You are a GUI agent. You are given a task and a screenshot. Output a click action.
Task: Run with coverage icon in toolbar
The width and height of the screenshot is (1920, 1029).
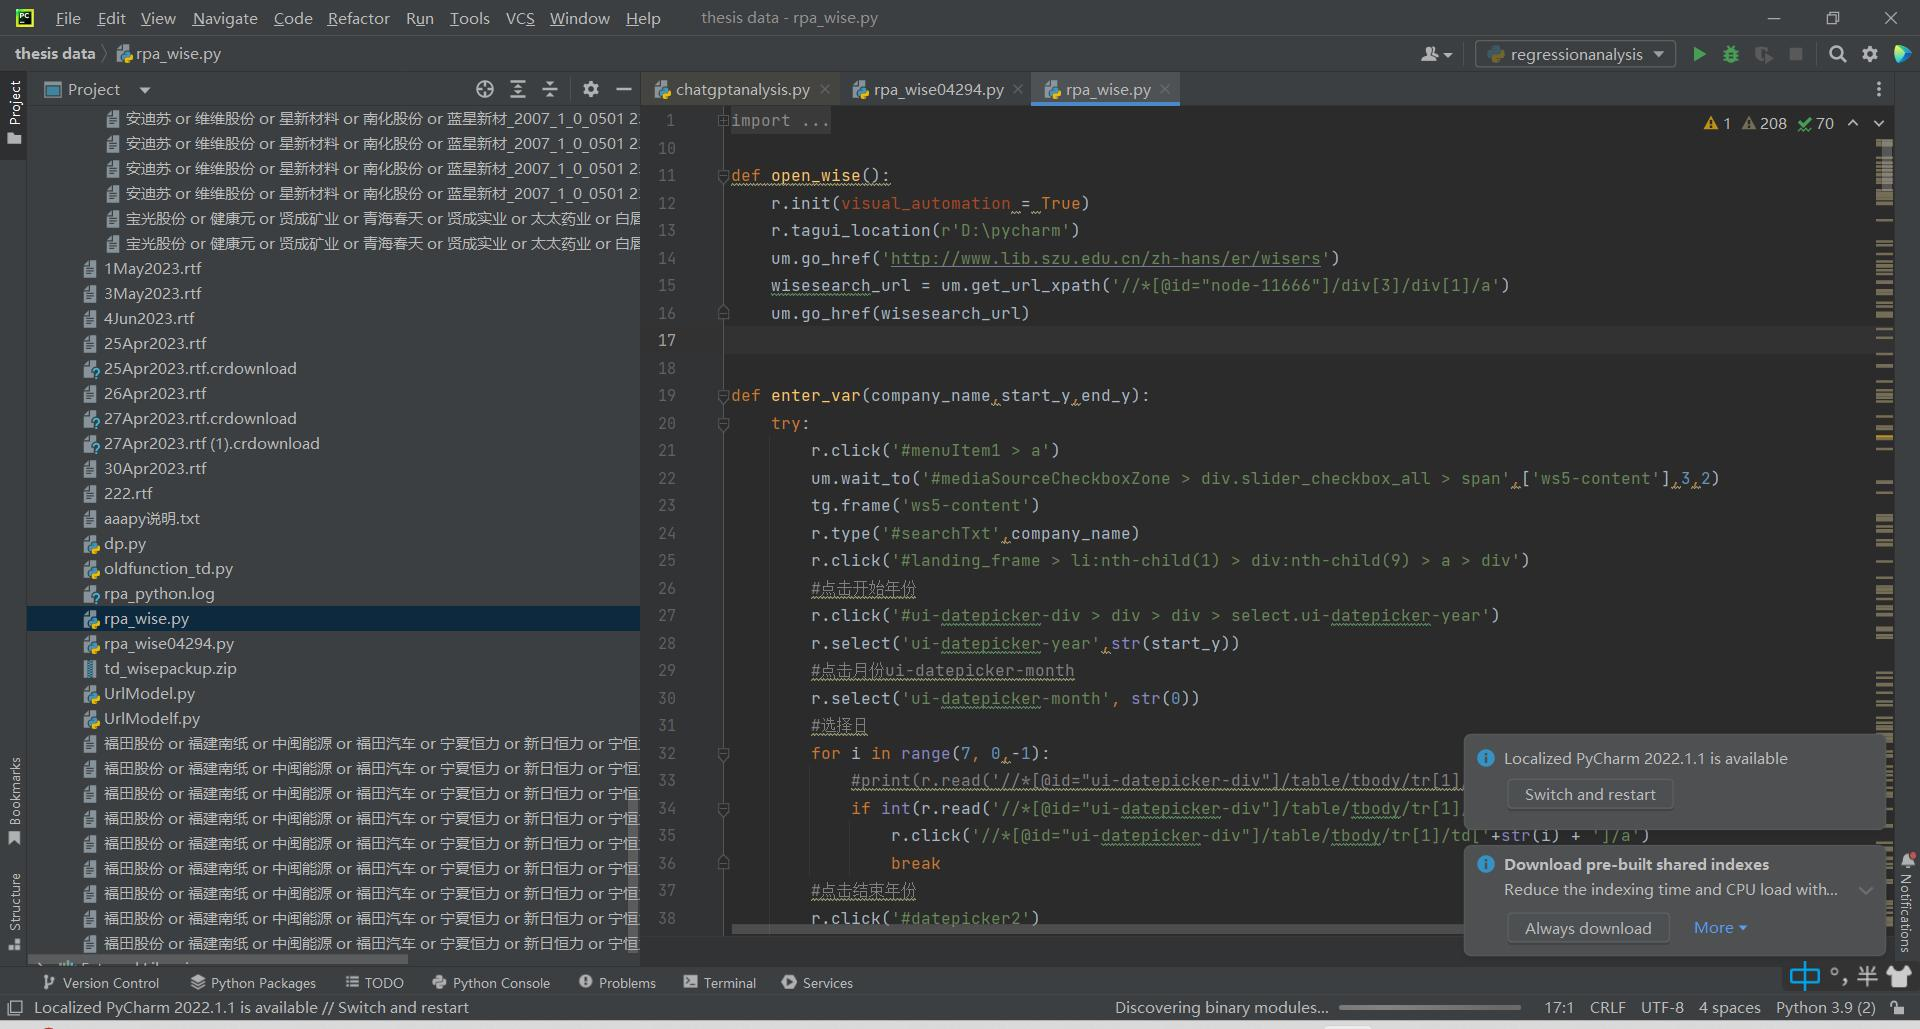click(1764, 54)
